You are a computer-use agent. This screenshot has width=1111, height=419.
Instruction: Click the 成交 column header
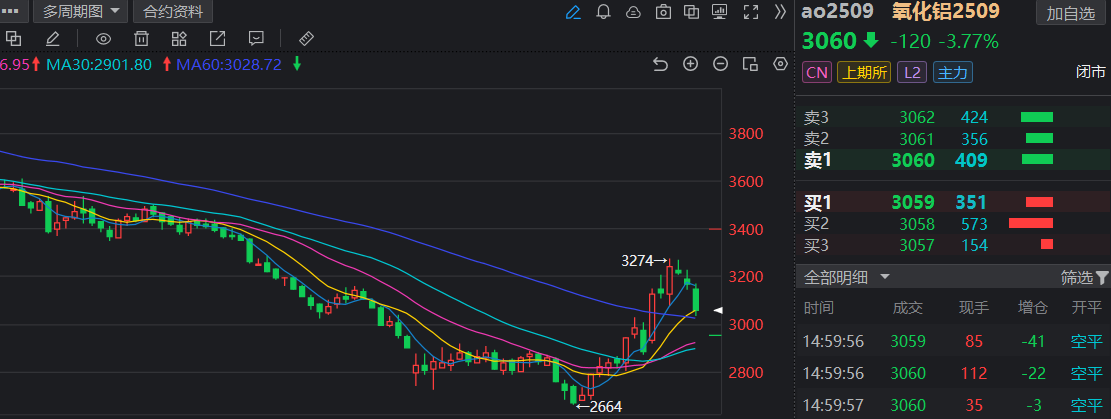tap(908, 308)
